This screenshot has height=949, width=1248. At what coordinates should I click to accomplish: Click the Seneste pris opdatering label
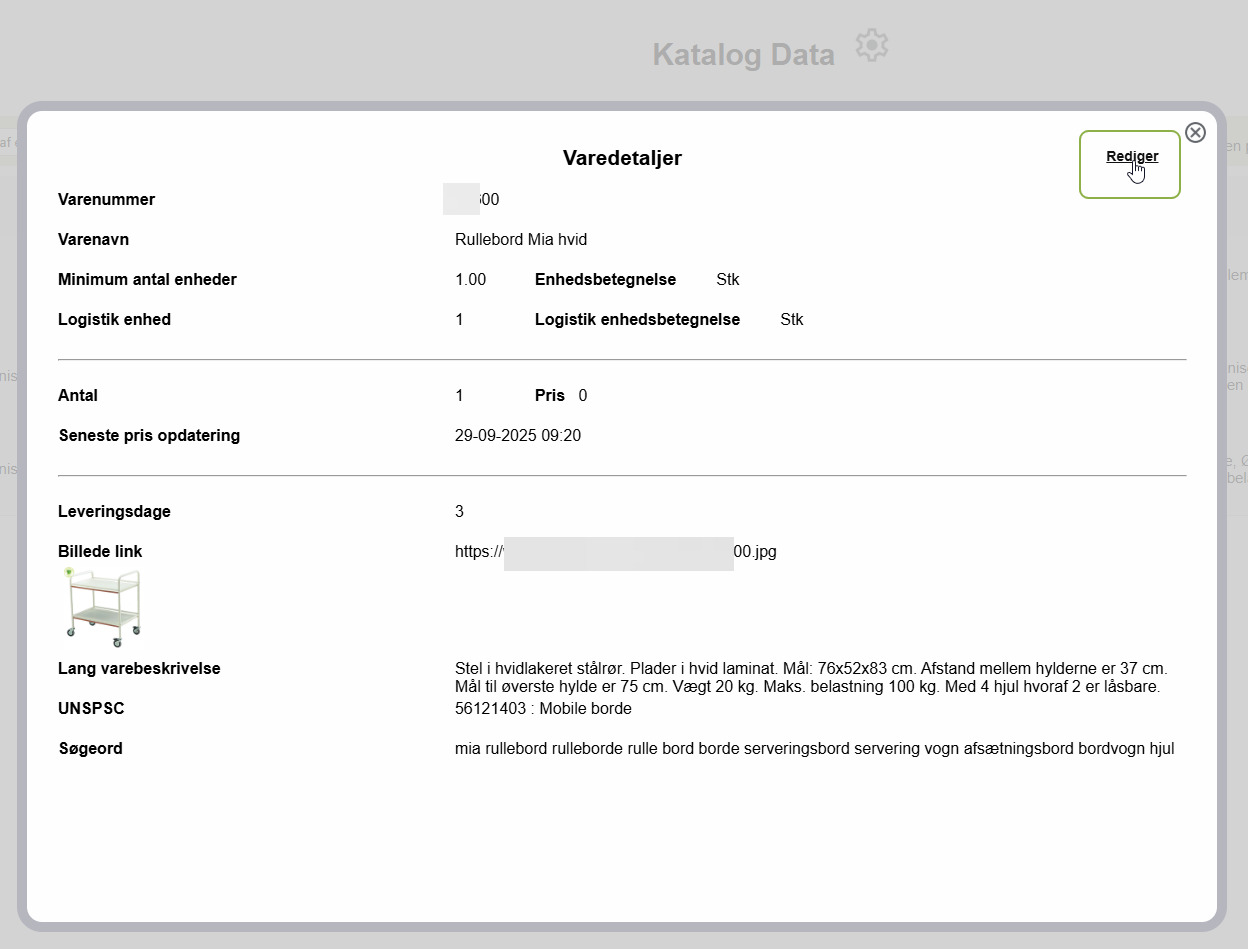pos(149,436)
